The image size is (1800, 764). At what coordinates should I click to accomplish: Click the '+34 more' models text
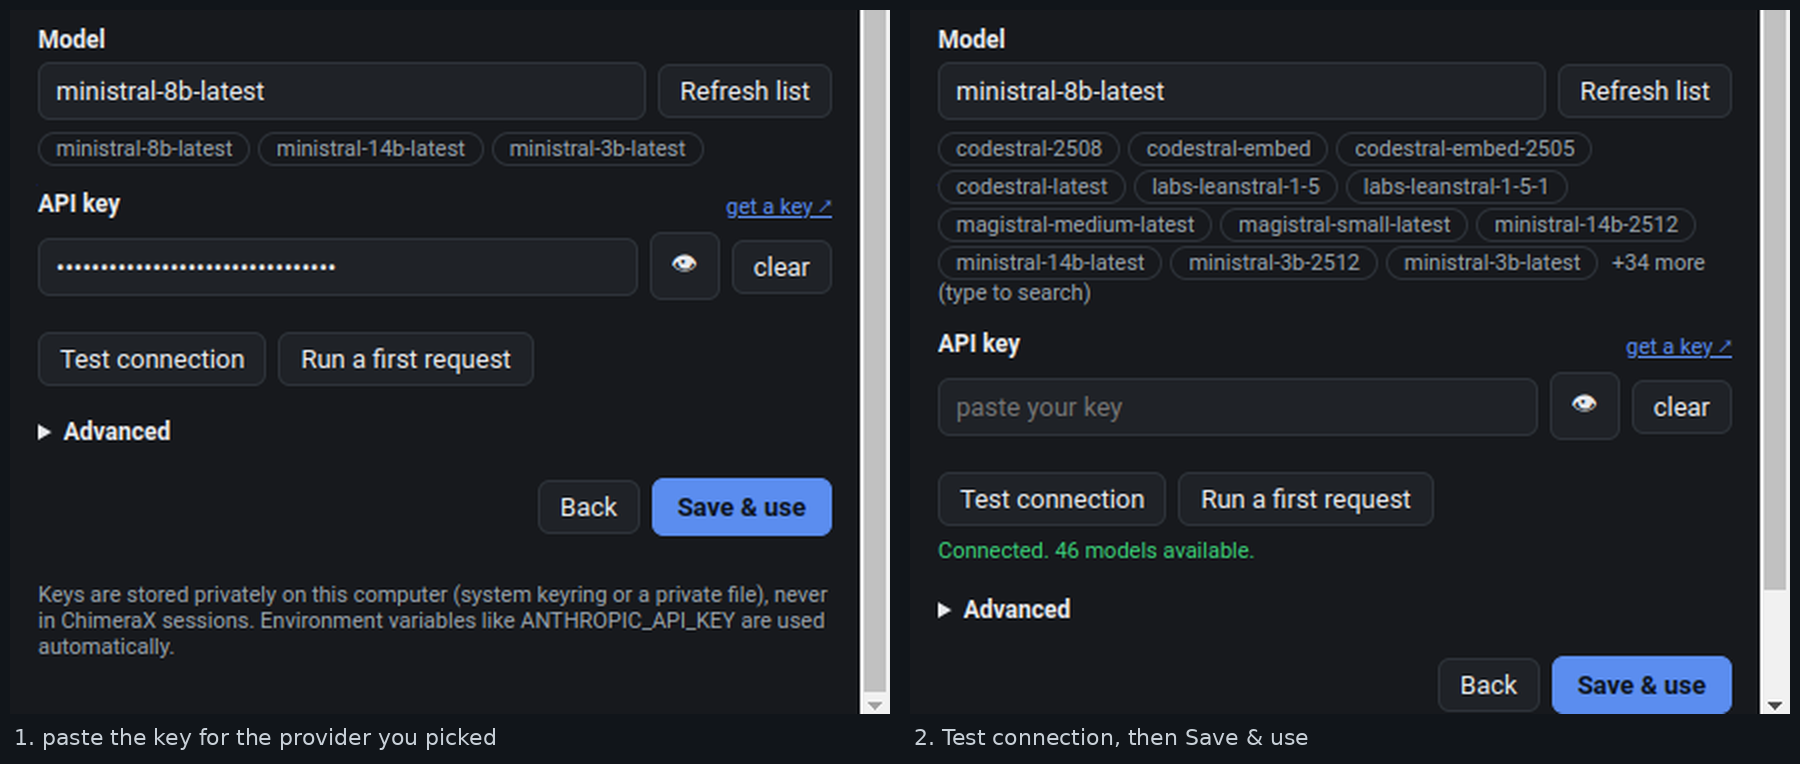[x=1658, y=263]
